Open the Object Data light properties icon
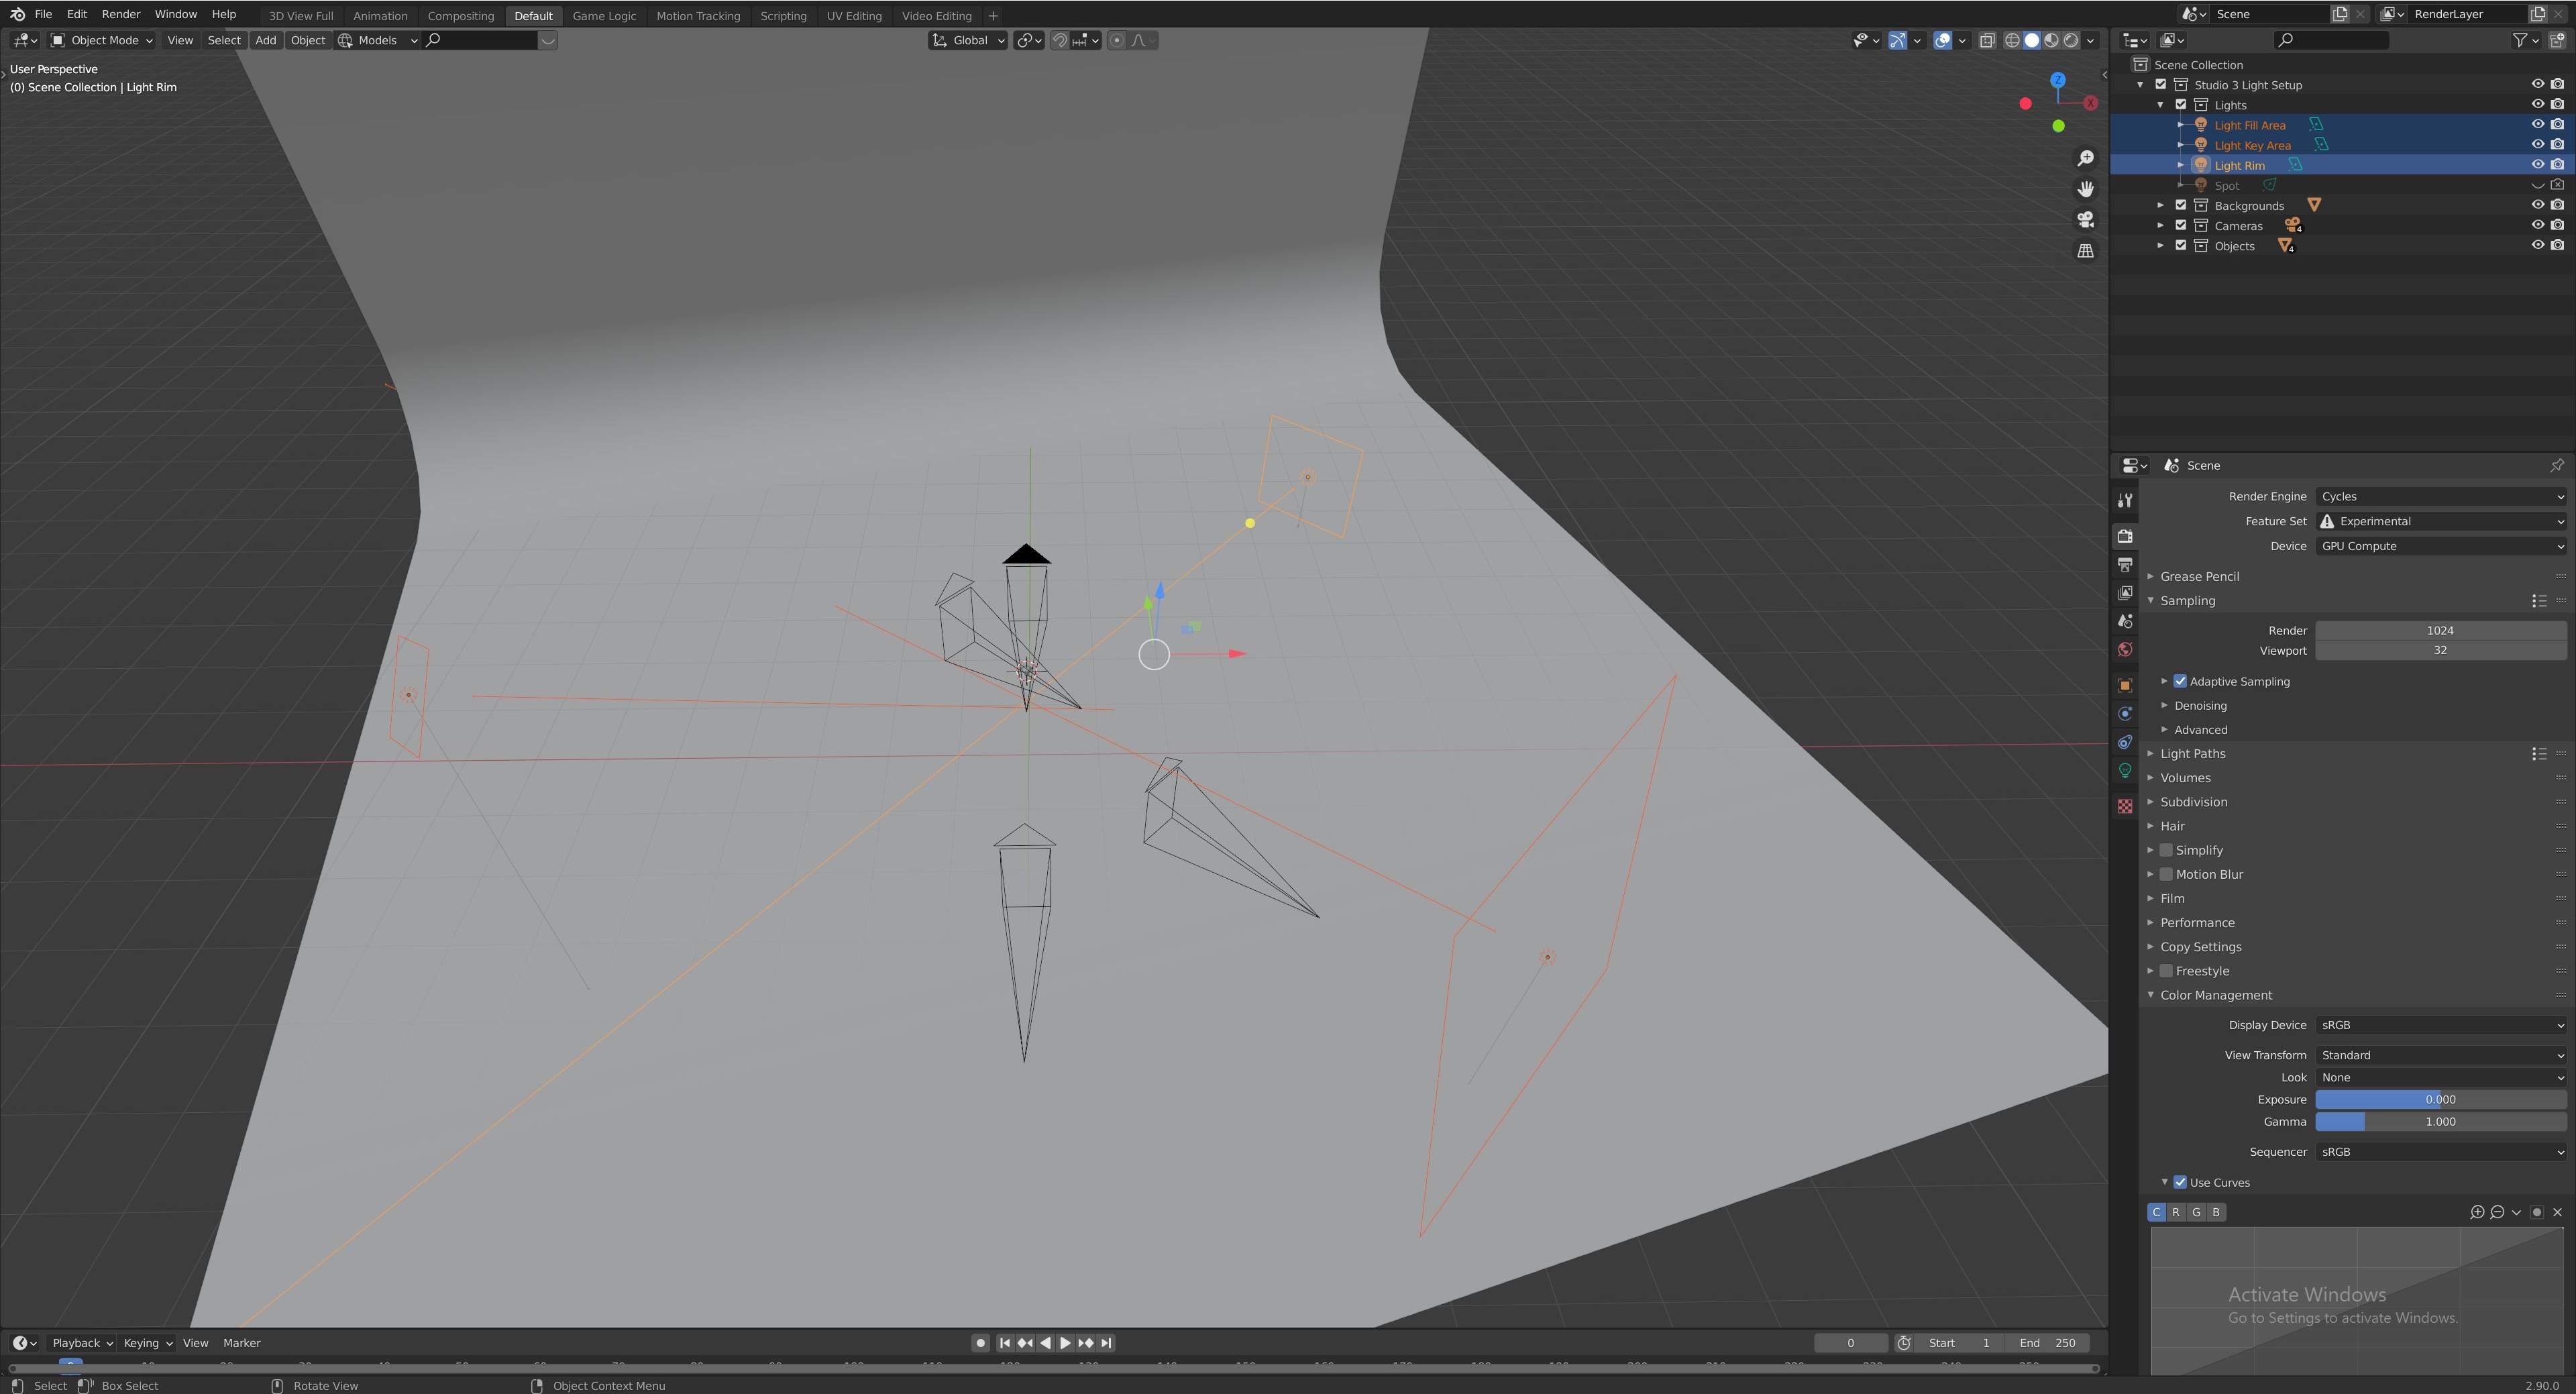The image size is (2576, 1394). (x=2125, y=771)
